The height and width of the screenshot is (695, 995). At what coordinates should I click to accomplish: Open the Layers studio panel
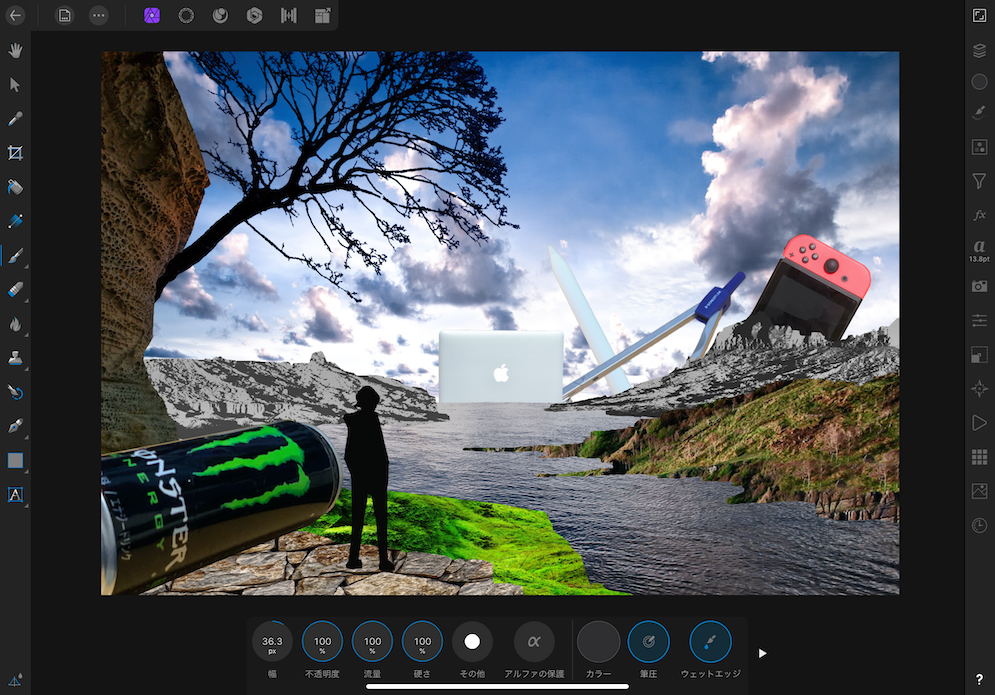pyautogui.click(x=979, y=50)
